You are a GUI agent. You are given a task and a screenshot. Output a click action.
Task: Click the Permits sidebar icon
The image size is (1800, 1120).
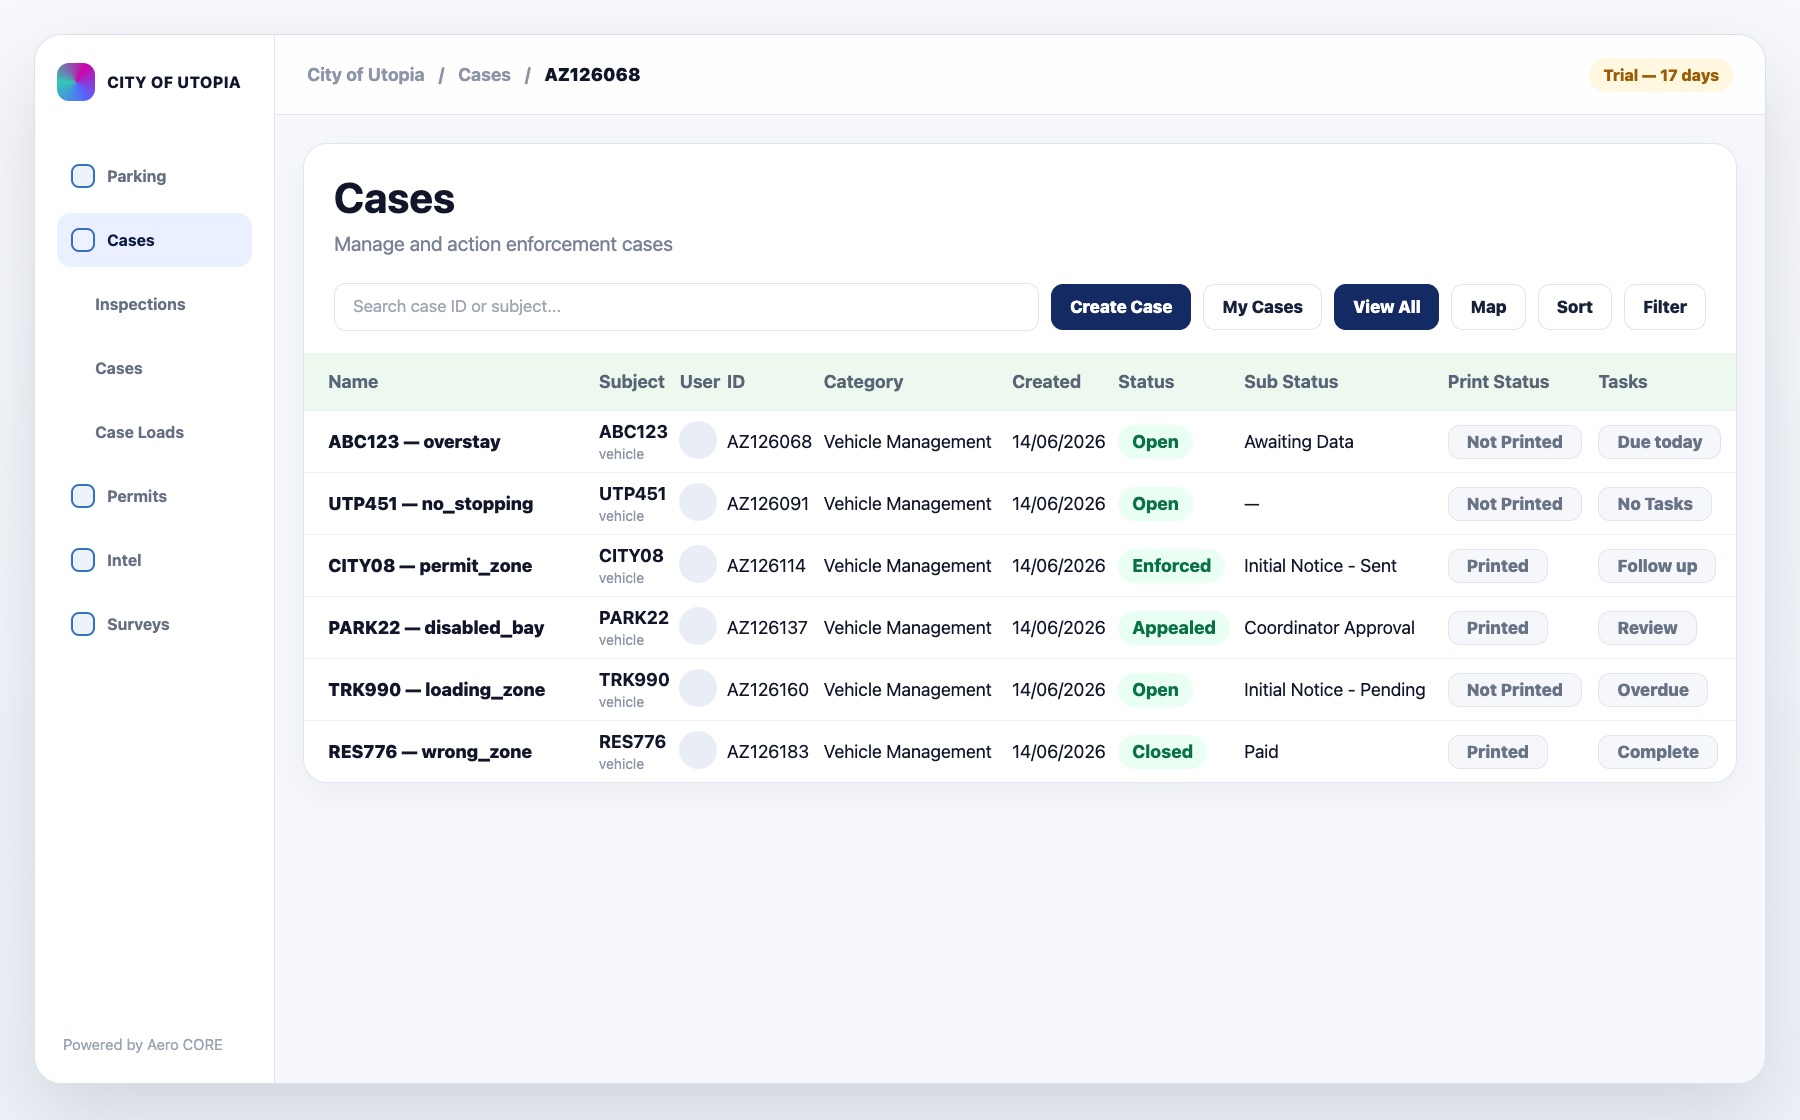point(83,496)
